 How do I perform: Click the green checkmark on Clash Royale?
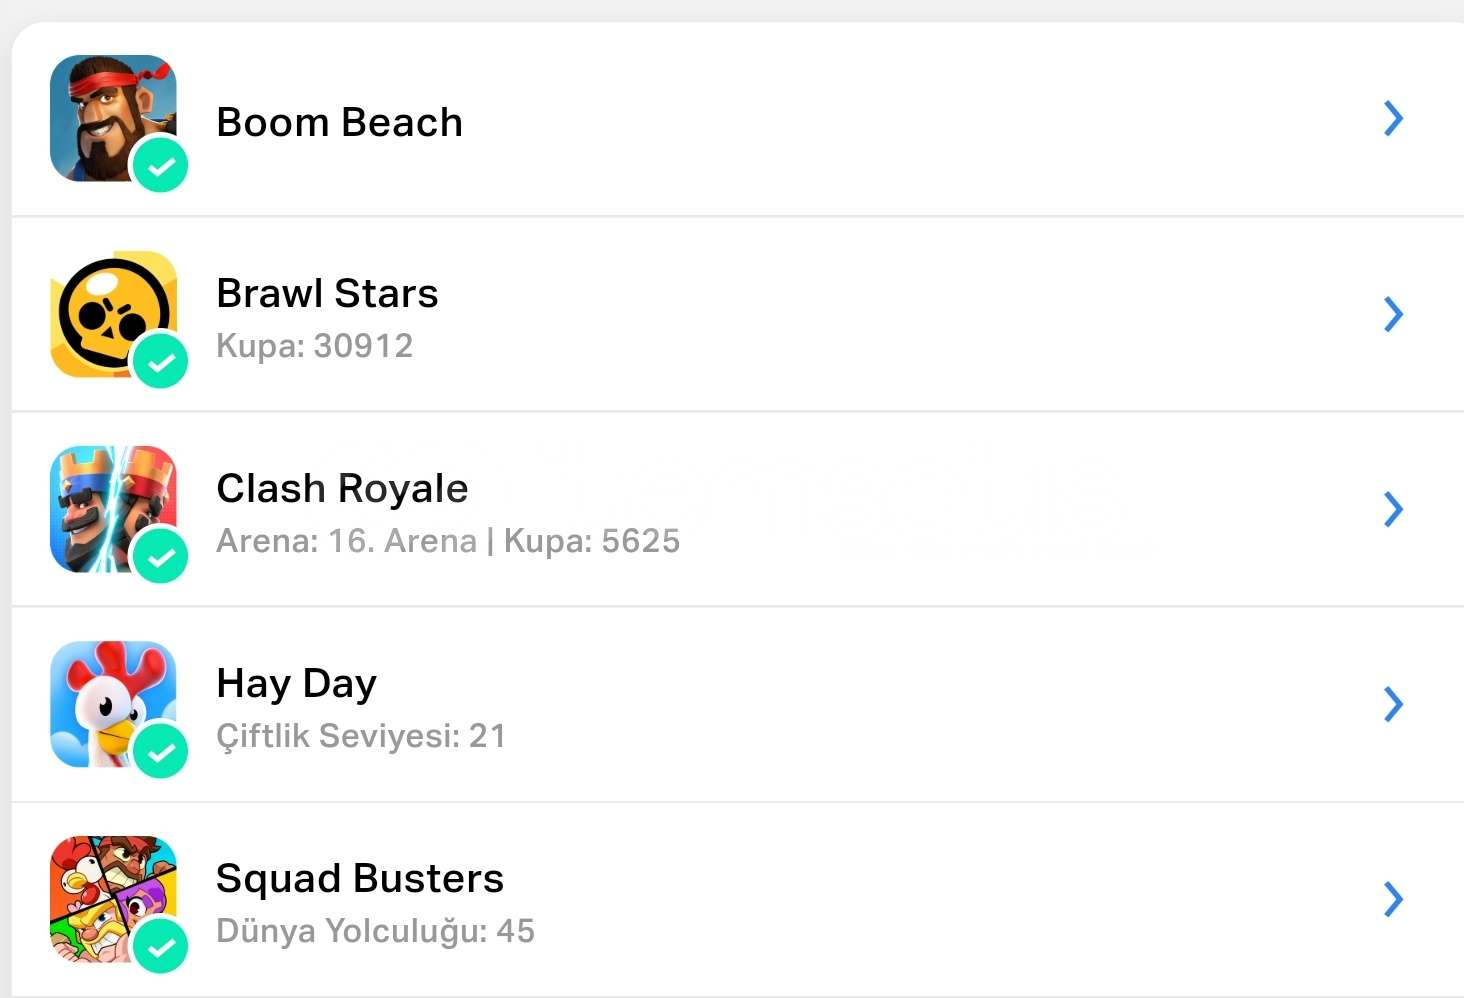[161, 556]
